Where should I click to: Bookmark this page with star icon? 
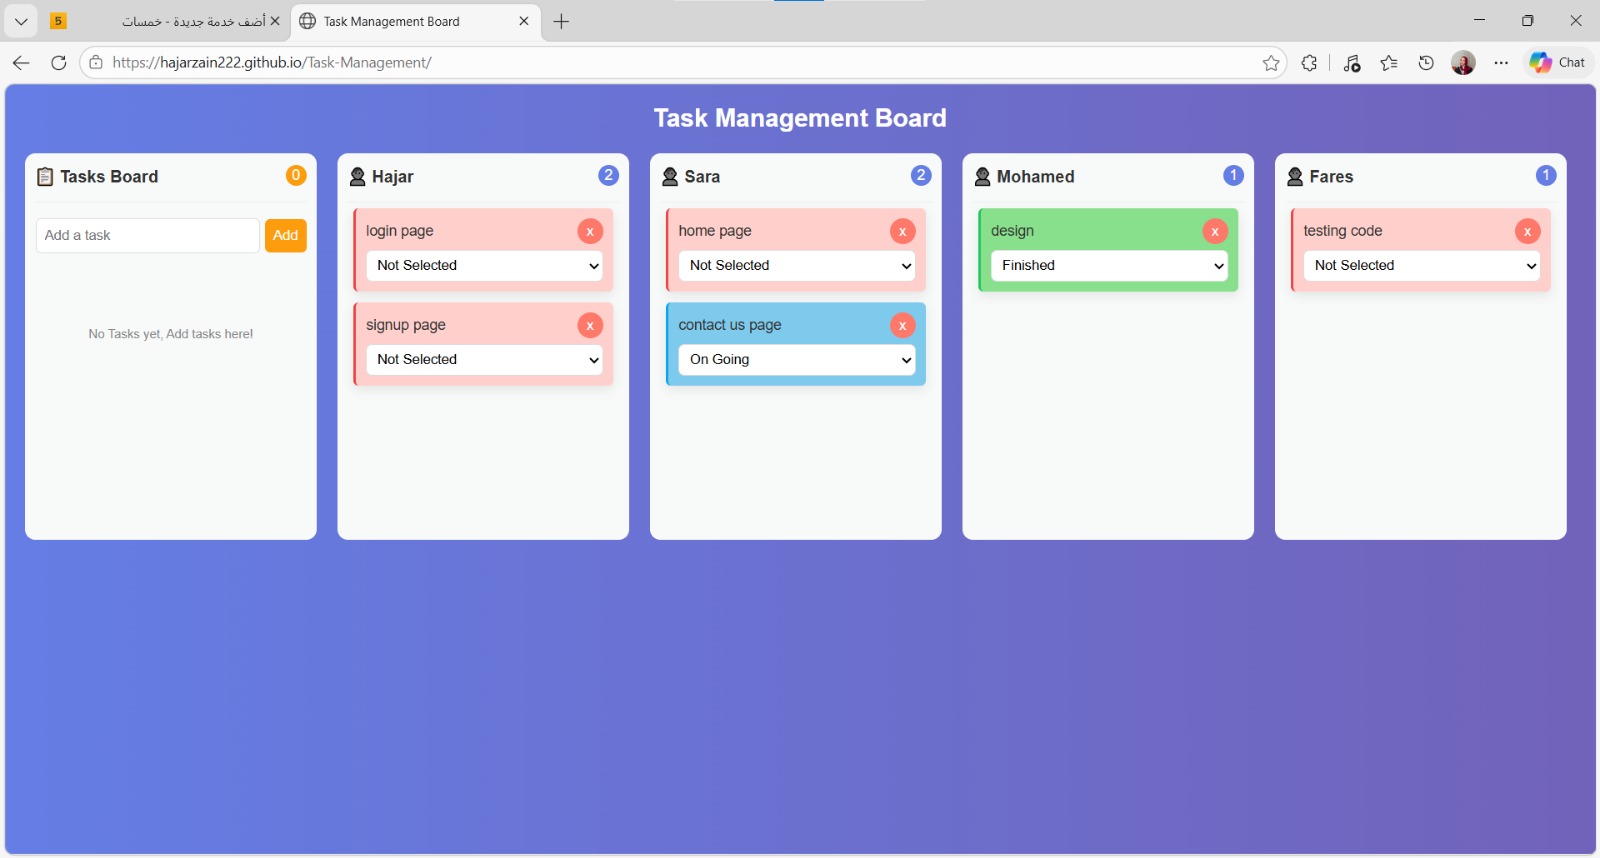[x=1271, y=63]
